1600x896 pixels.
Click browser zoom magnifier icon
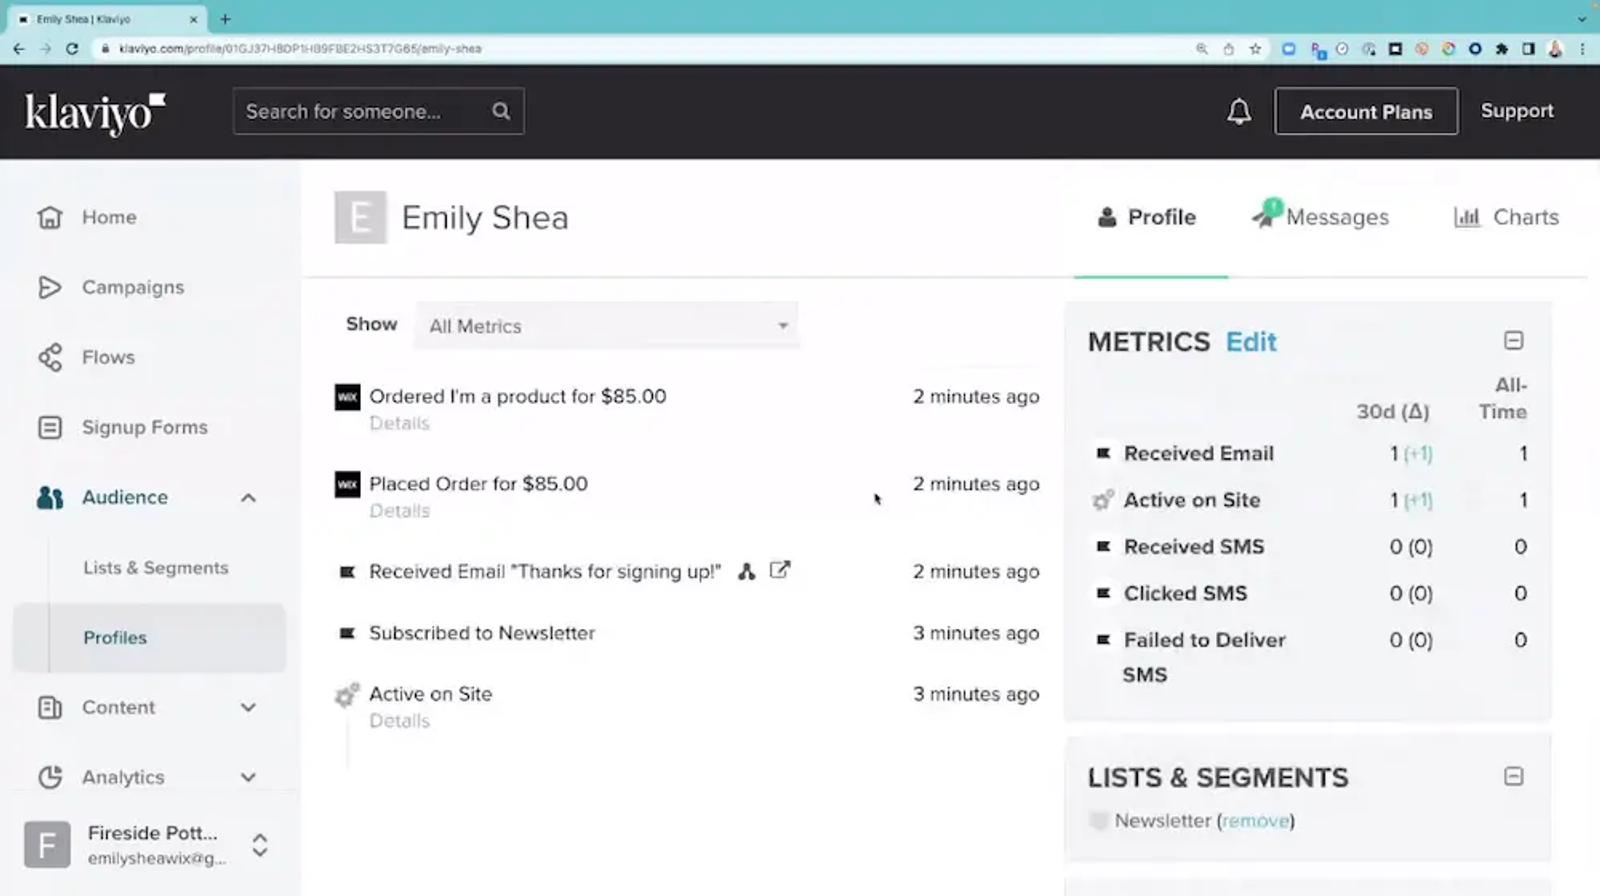pyautogui.click(x=1202, y=48)
